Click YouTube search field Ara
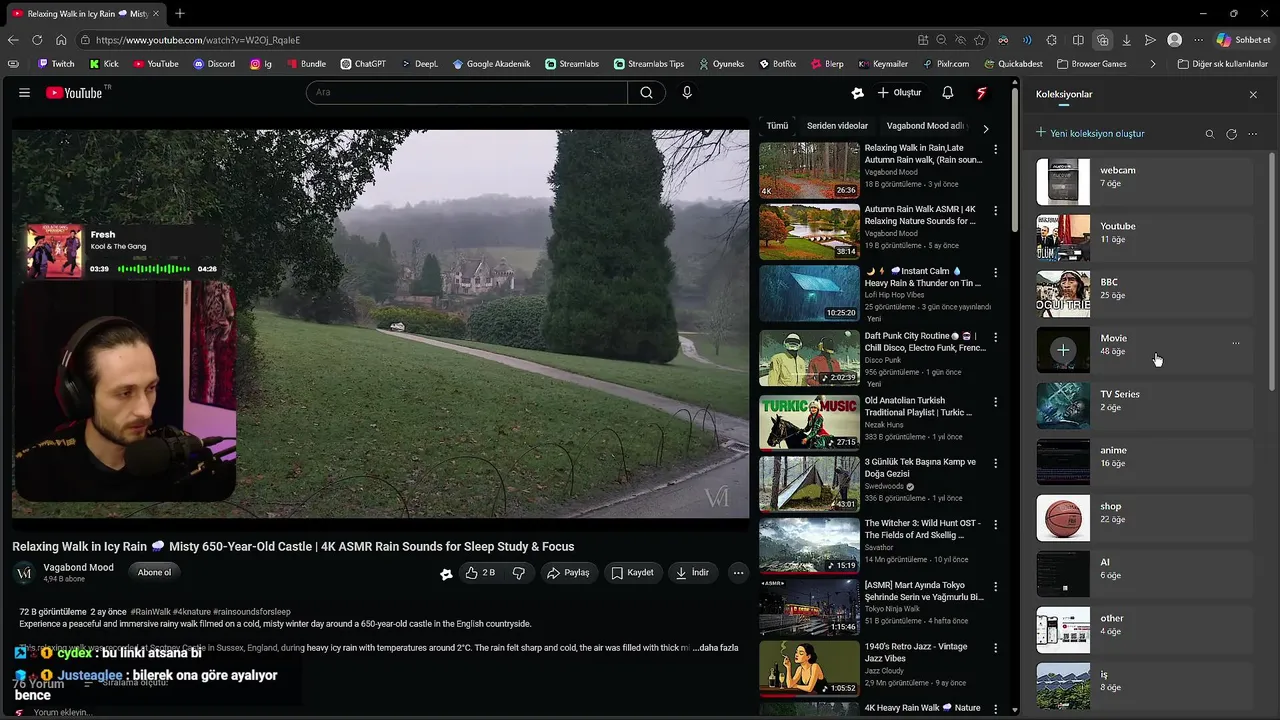This screenshot has height=720, width=1280. [x=467, y=92]
